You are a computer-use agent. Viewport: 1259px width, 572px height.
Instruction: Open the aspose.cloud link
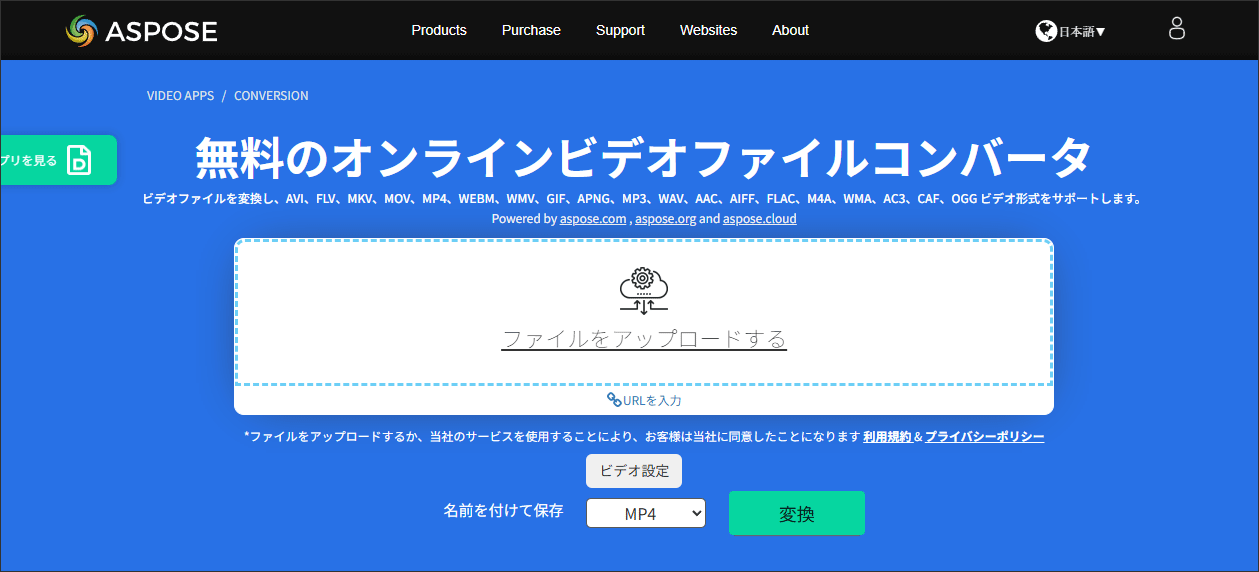coord(760,218)
